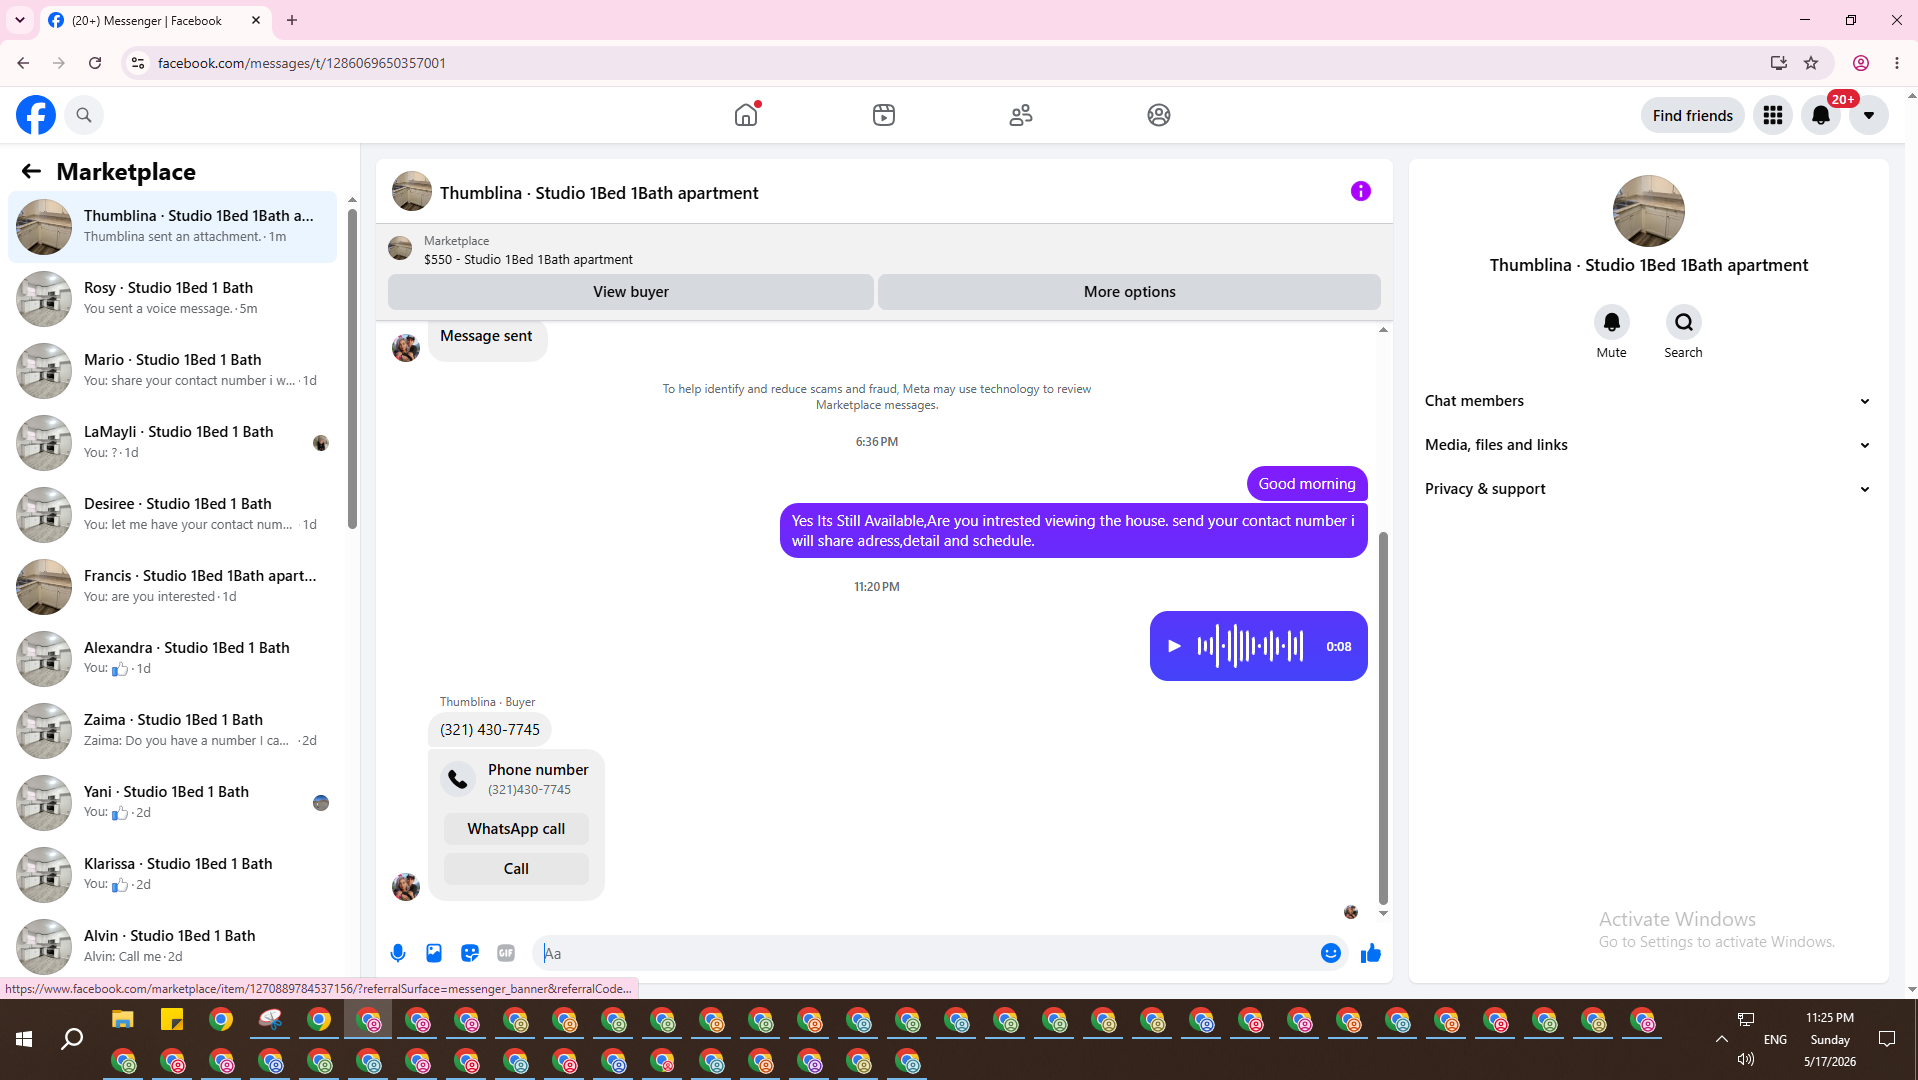Reload the page in browser

pos(95,63)
